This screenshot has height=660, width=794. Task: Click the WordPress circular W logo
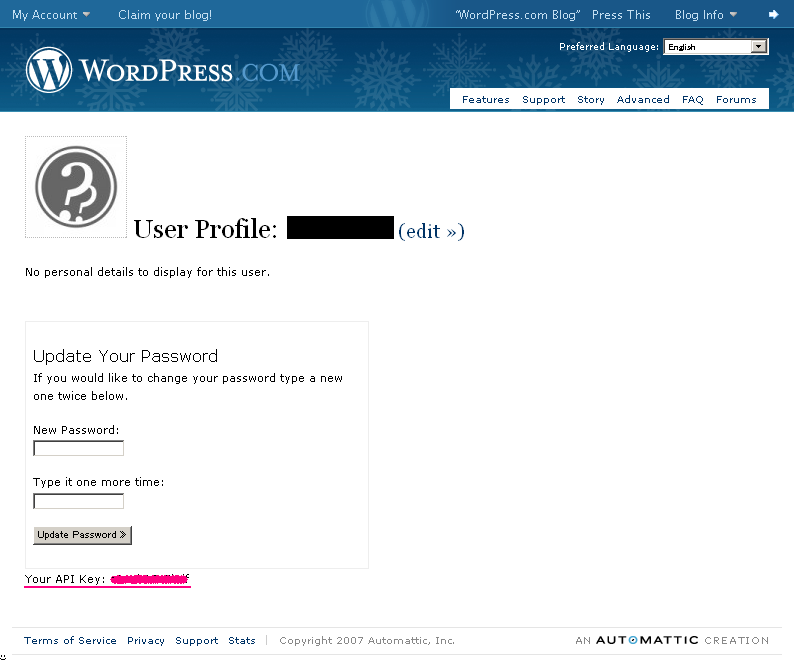tap(49, 70)
